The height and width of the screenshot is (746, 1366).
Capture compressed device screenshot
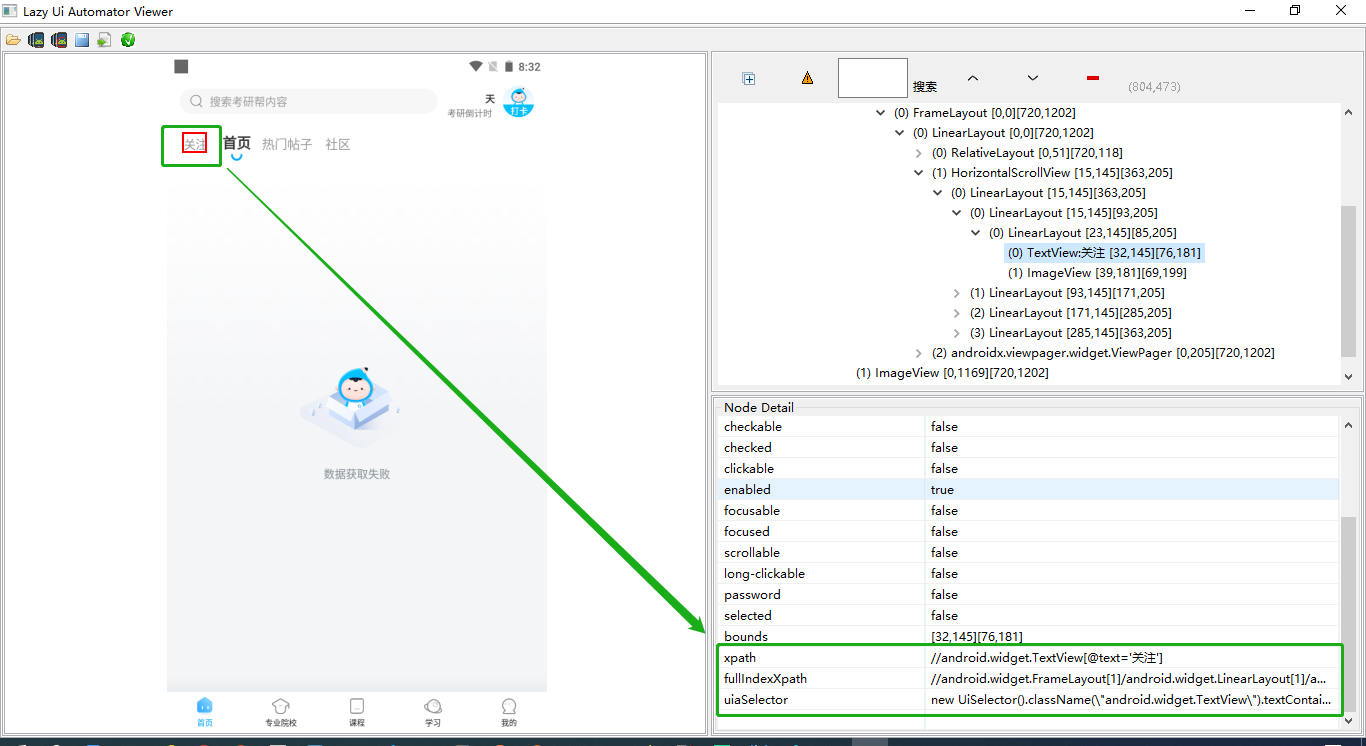[x=59, y=39]
